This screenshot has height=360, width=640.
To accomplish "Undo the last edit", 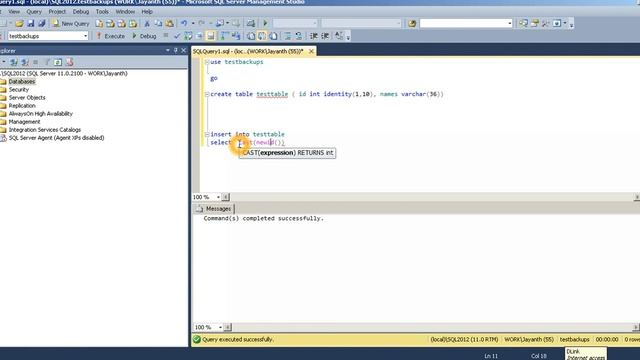I will pos(184,24).
